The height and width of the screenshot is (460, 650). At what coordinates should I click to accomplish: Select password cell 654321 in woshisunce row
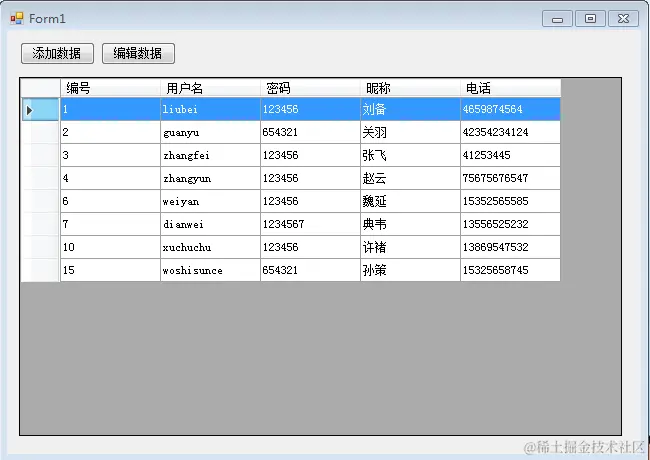click(x=310, y=271)
